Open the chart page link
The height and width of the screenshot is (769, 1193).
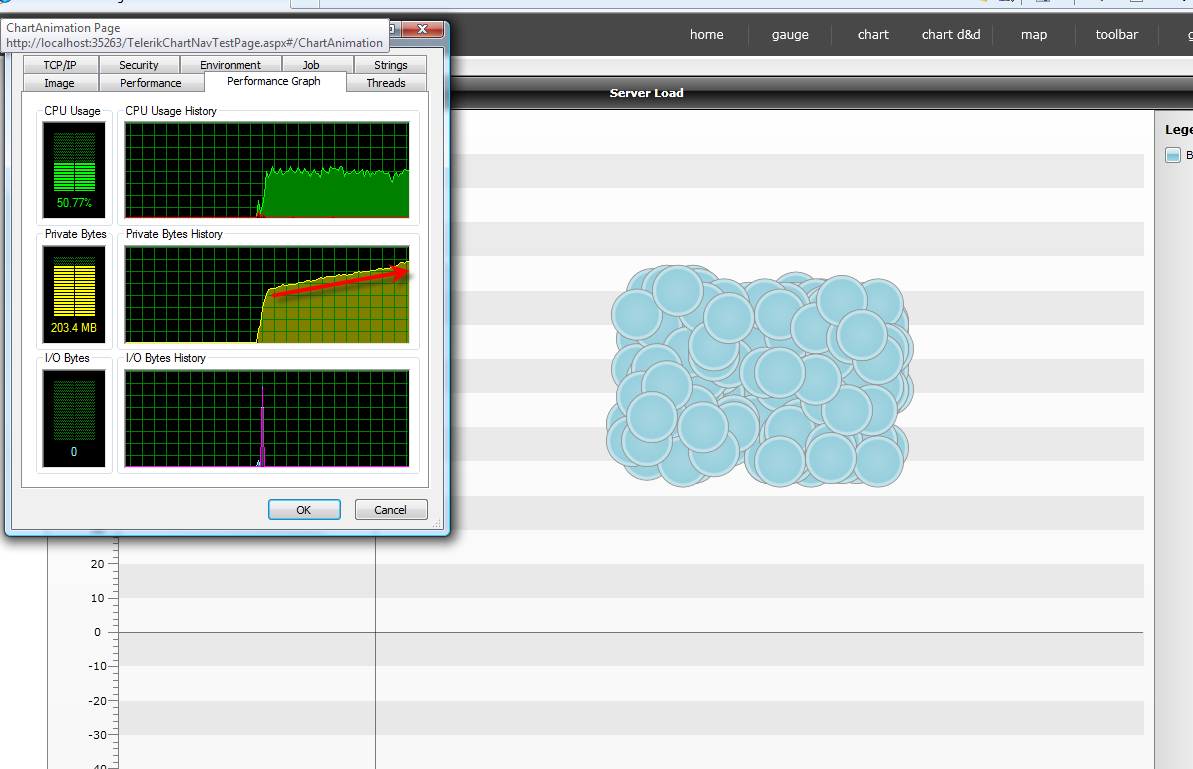pos(873,34)
